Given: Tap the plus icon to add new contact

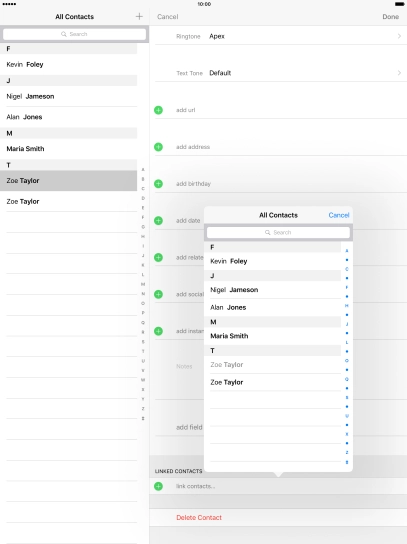Looking at the screenshot, I should (139, 16).
